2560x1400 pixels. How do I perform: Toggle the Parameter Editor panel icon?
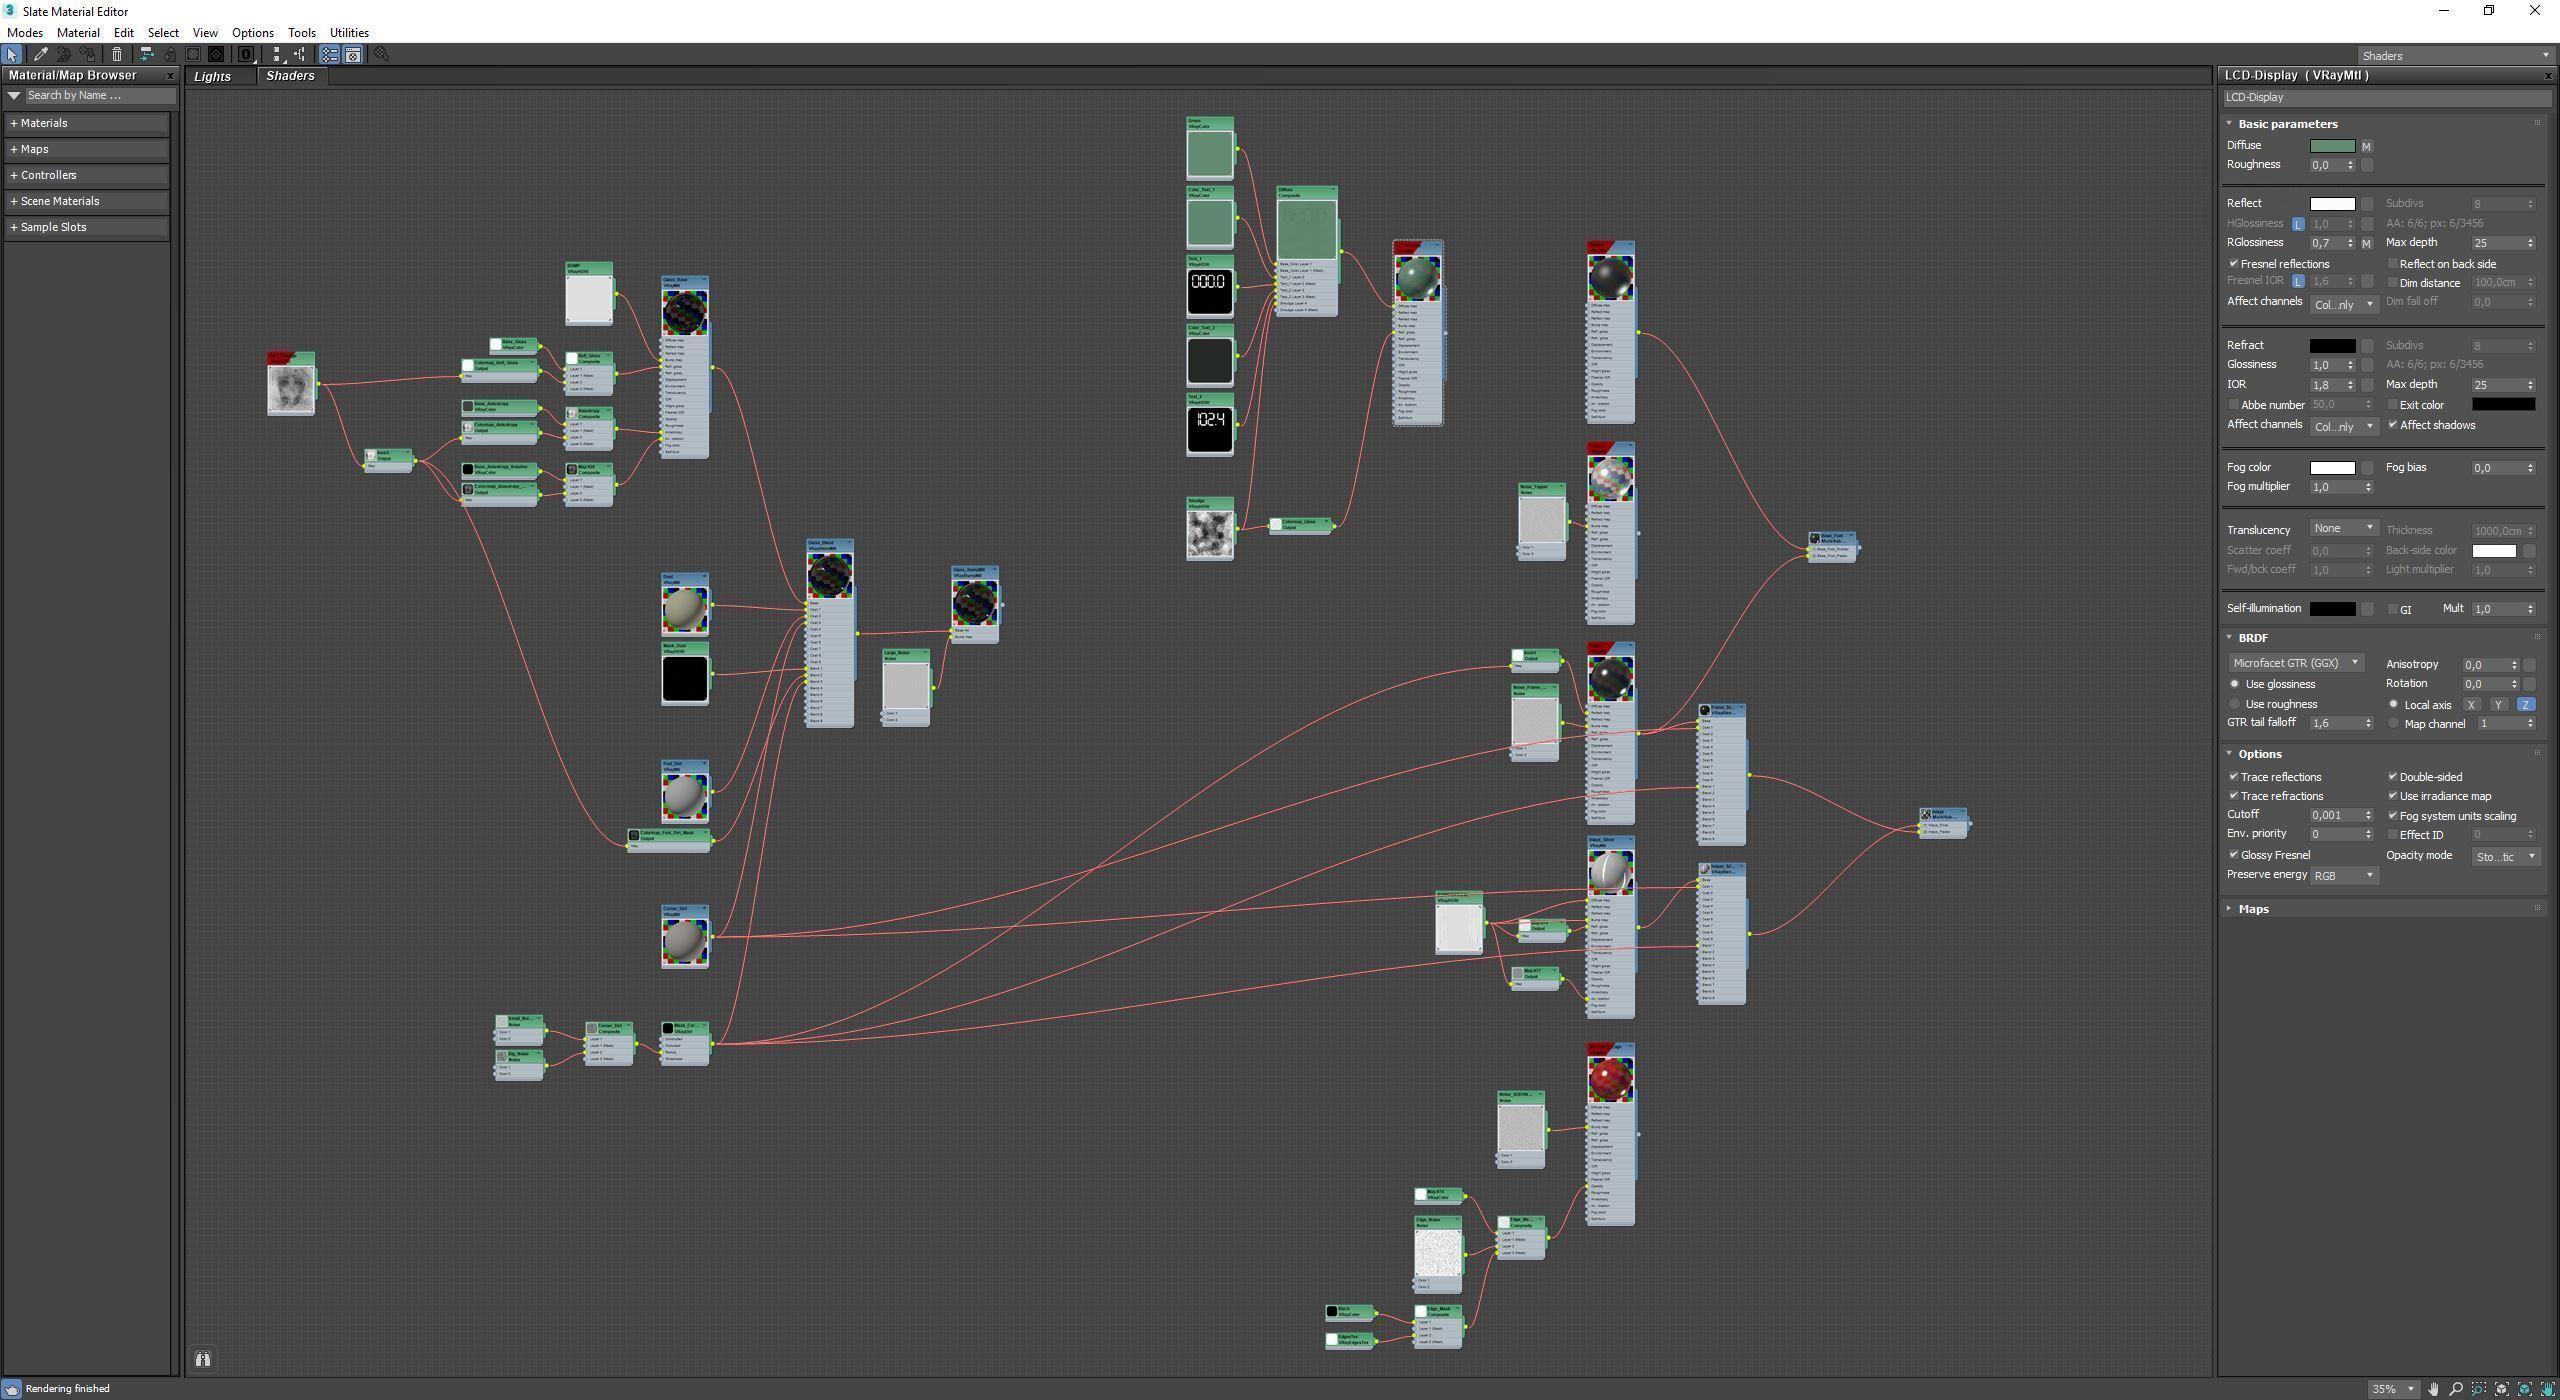[x=353, y=55]
